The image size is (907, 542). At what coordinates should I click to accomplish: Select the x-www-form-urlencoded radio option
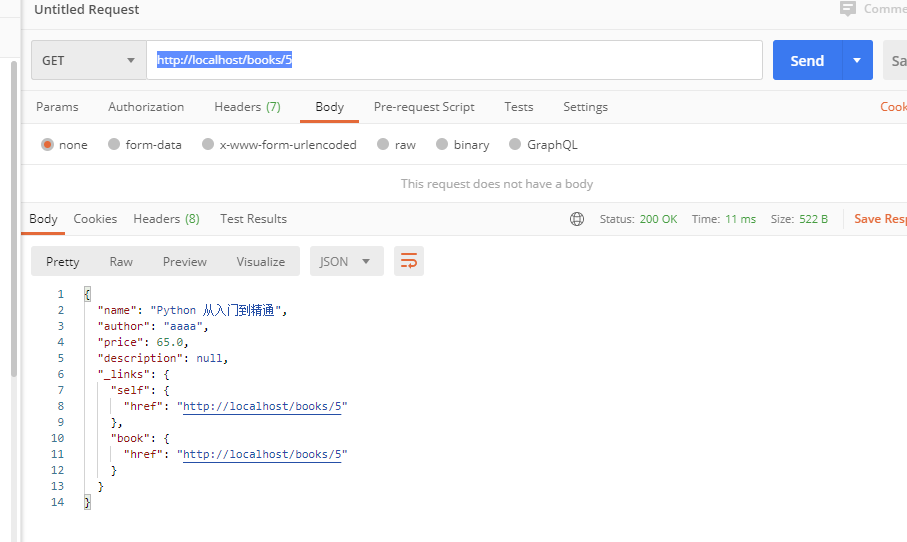click(x=208, y=144)
